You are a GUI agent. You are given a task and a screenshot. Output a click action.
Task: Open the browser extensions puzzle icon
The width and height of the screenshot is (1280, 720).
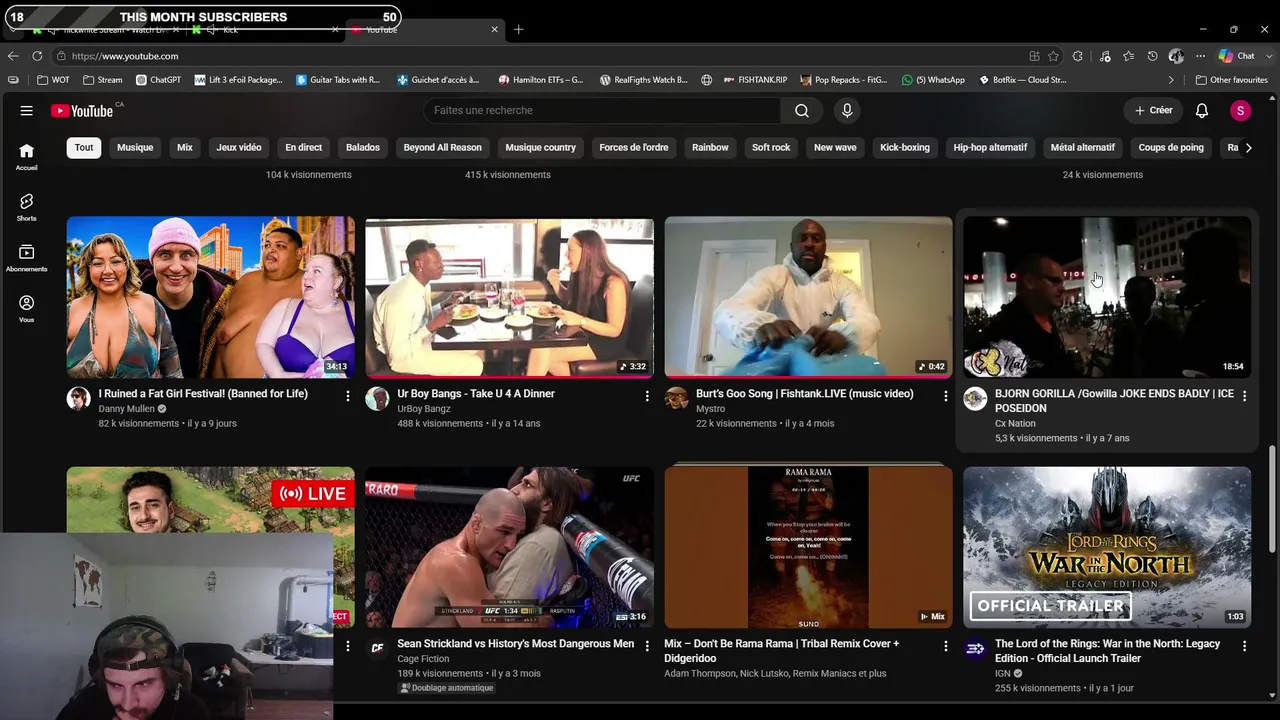click(1077, 56)
